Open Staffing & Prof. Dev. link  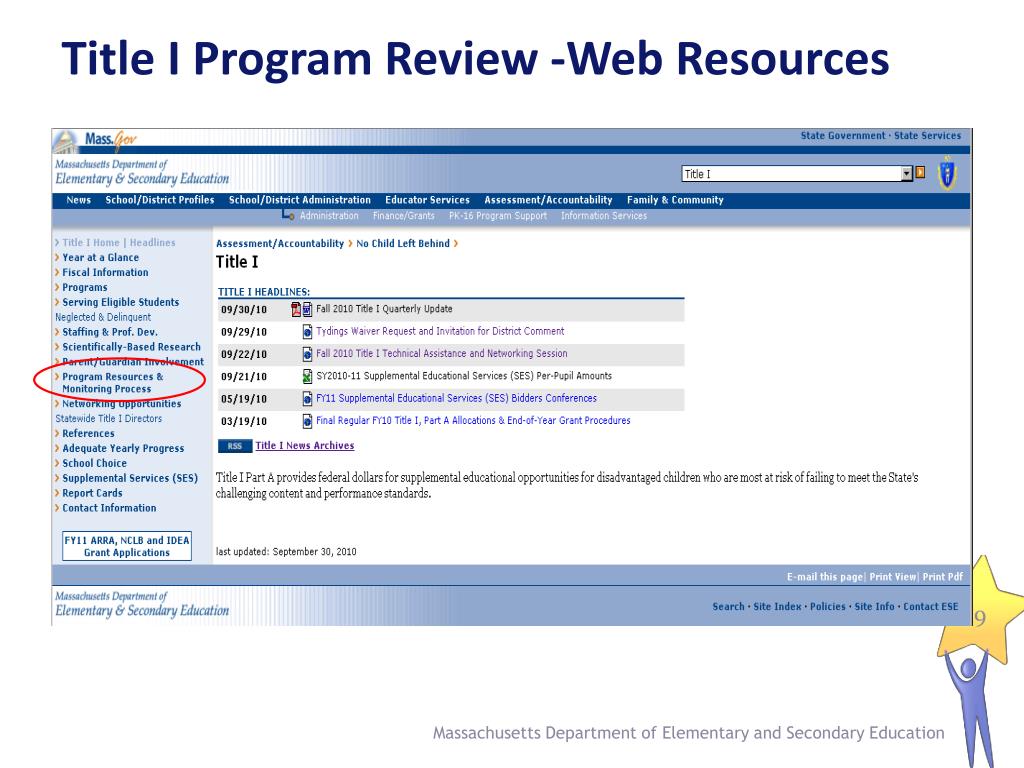[110, 332]
